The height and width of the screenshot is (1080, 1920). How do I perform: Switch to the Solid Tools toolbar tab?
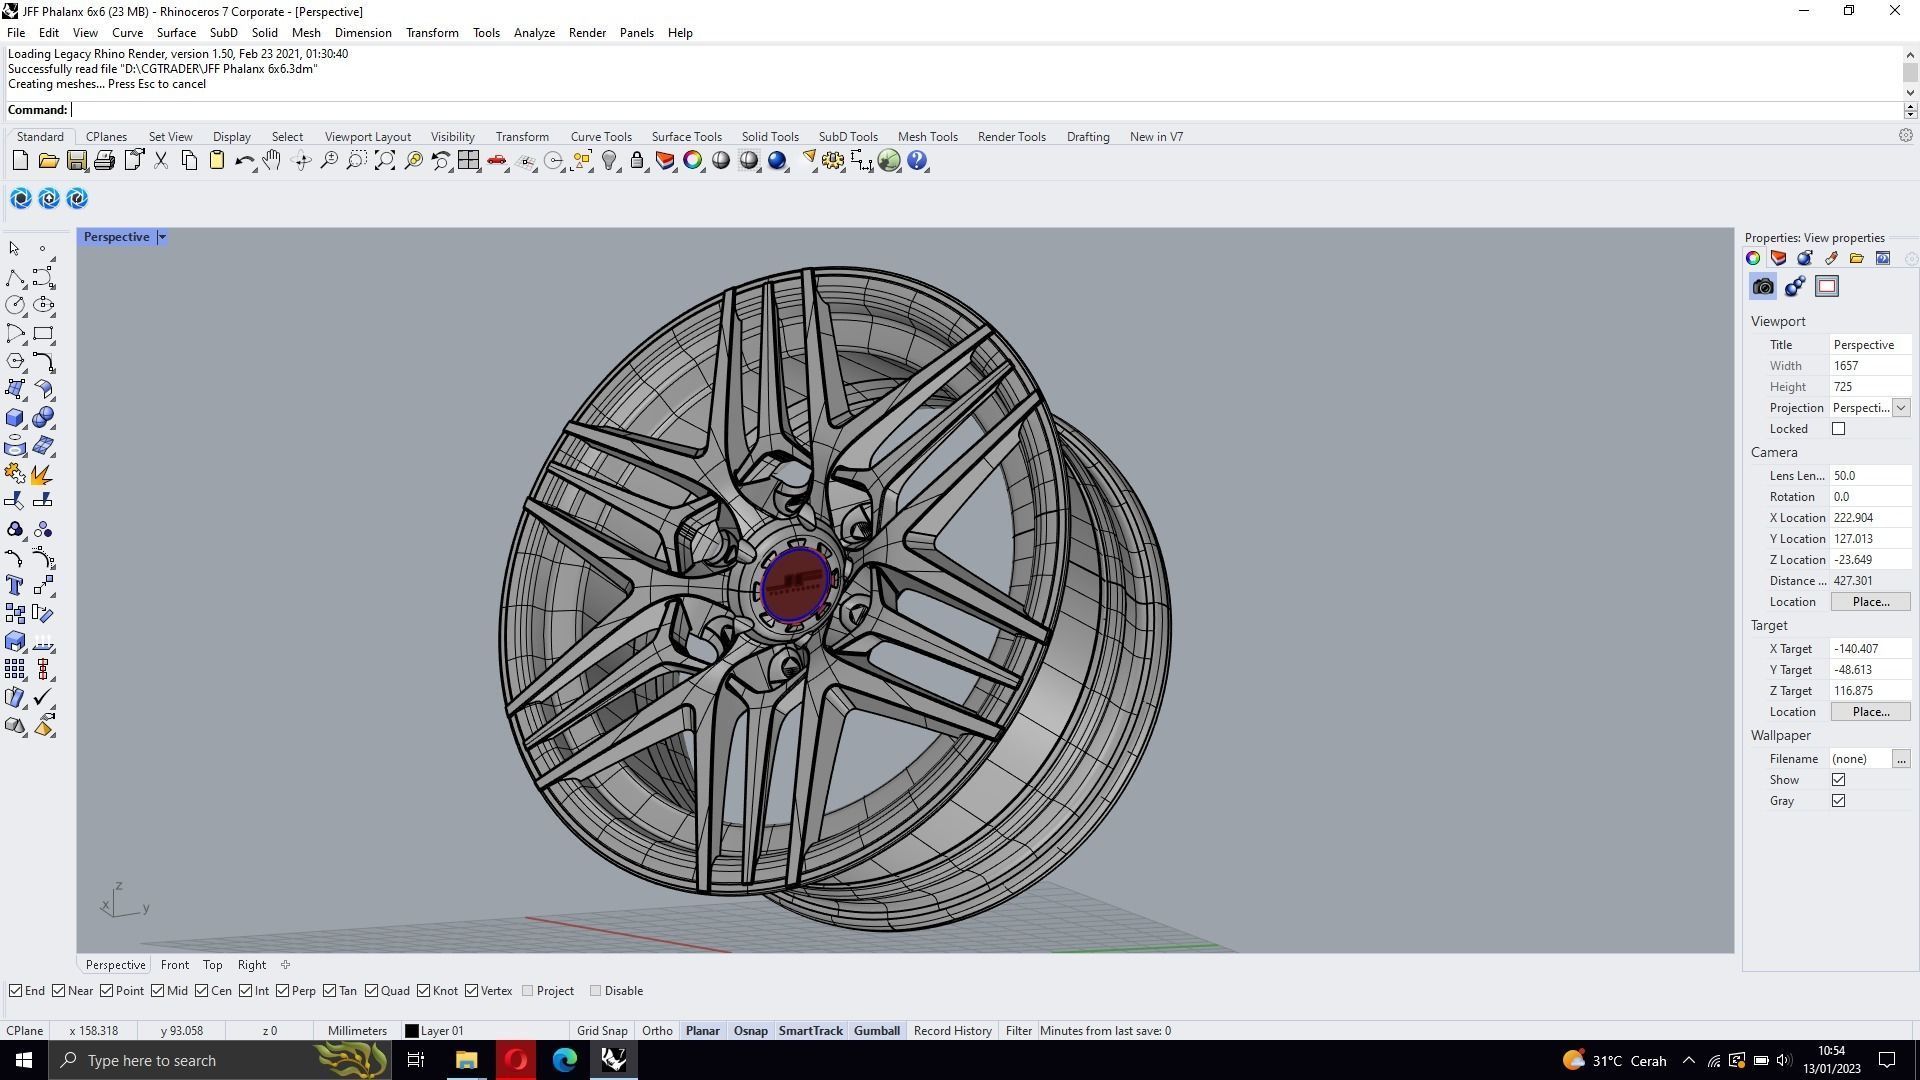coord(770,137)
